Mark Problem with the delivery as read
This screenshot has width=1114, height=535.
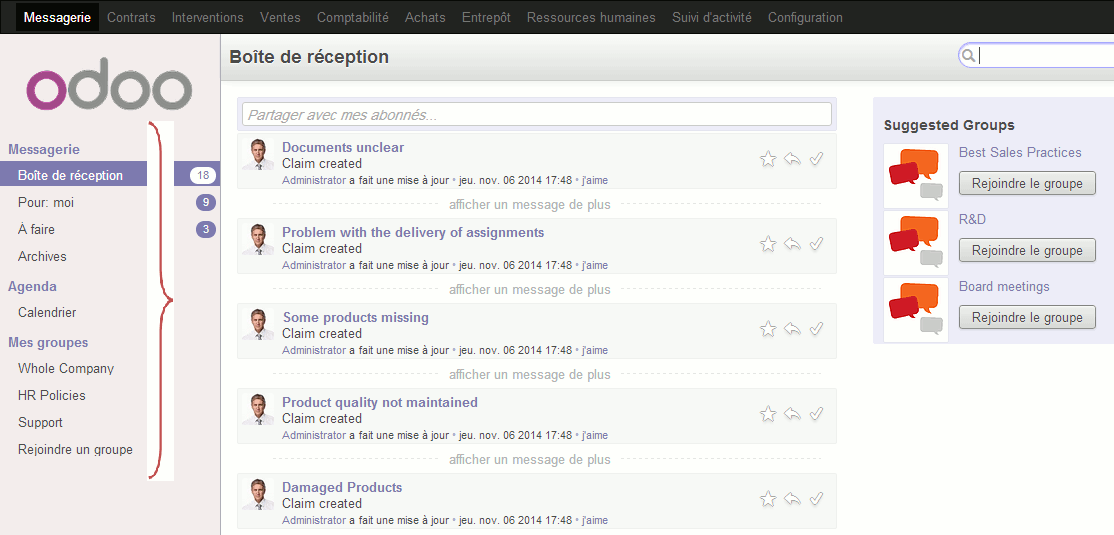(x=816, y=244)
